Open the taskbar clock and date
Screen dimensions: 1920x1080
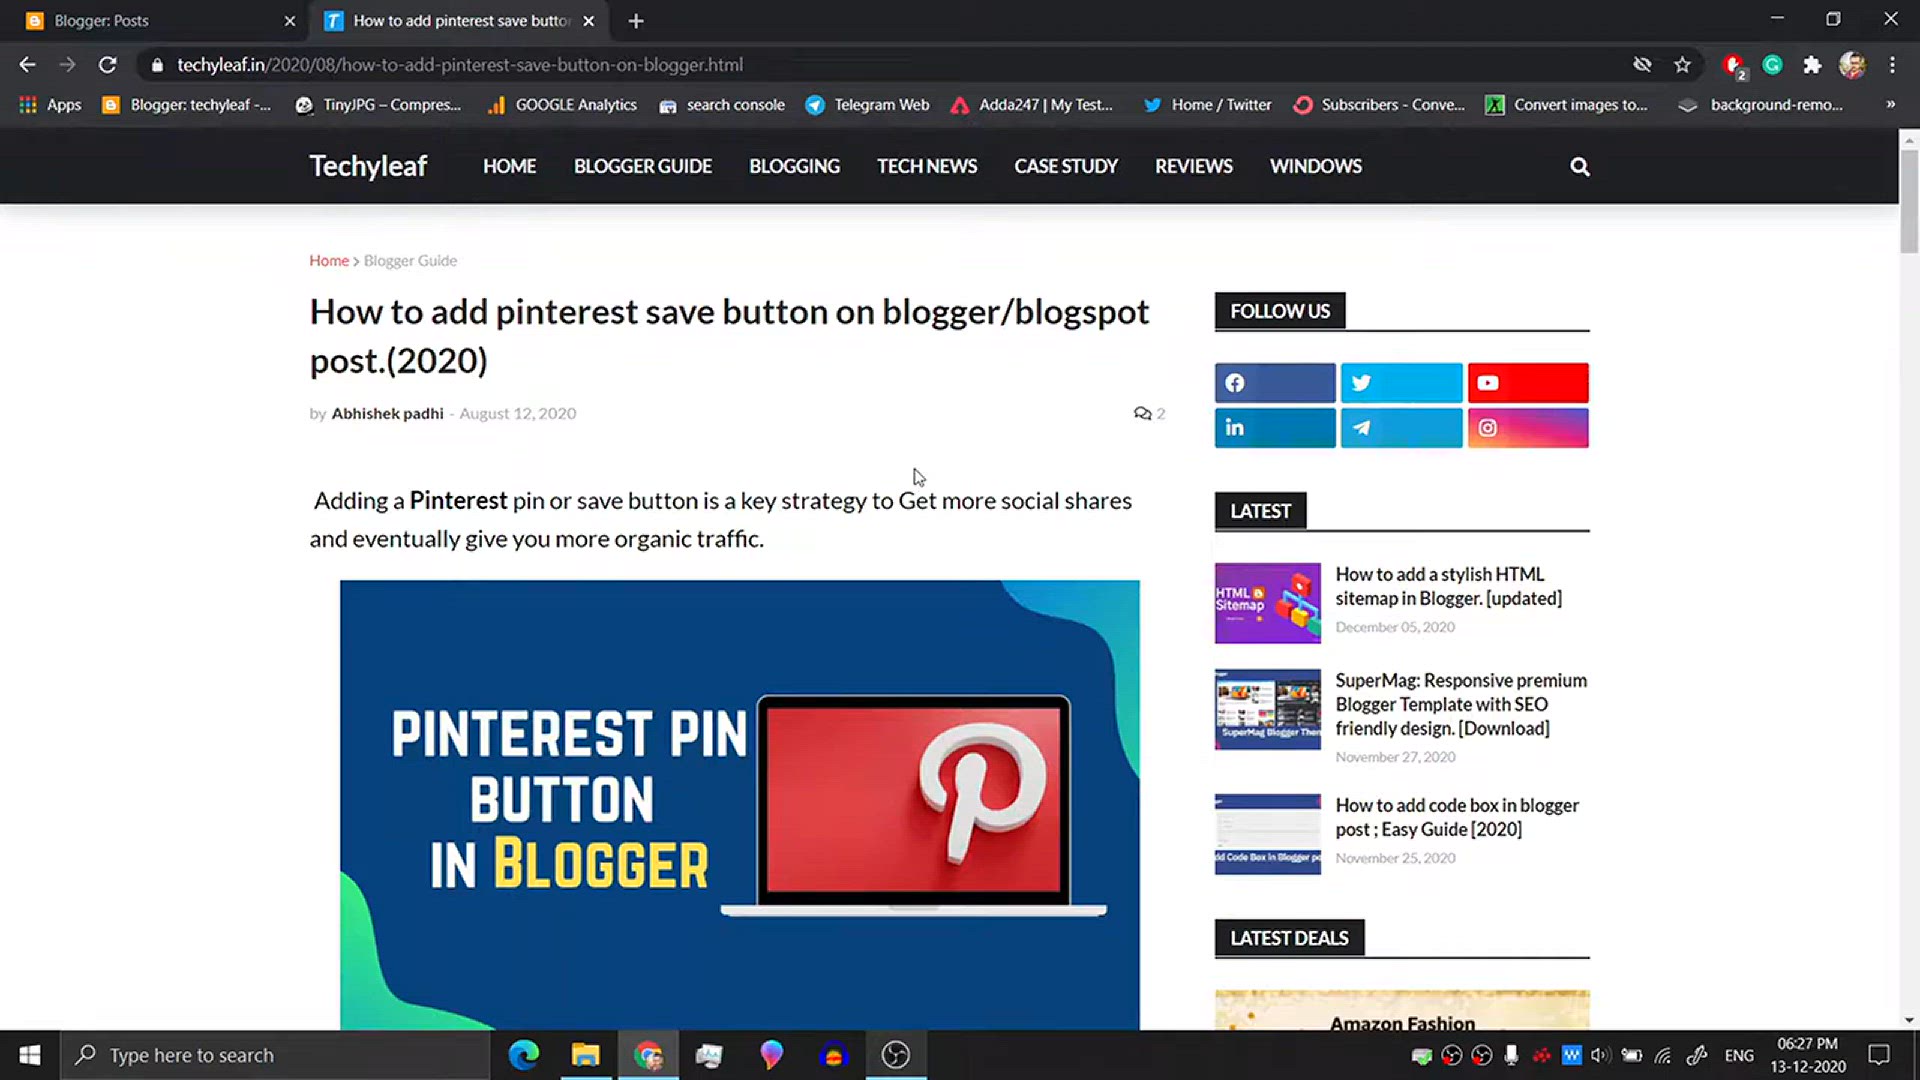point(1807,1055)
